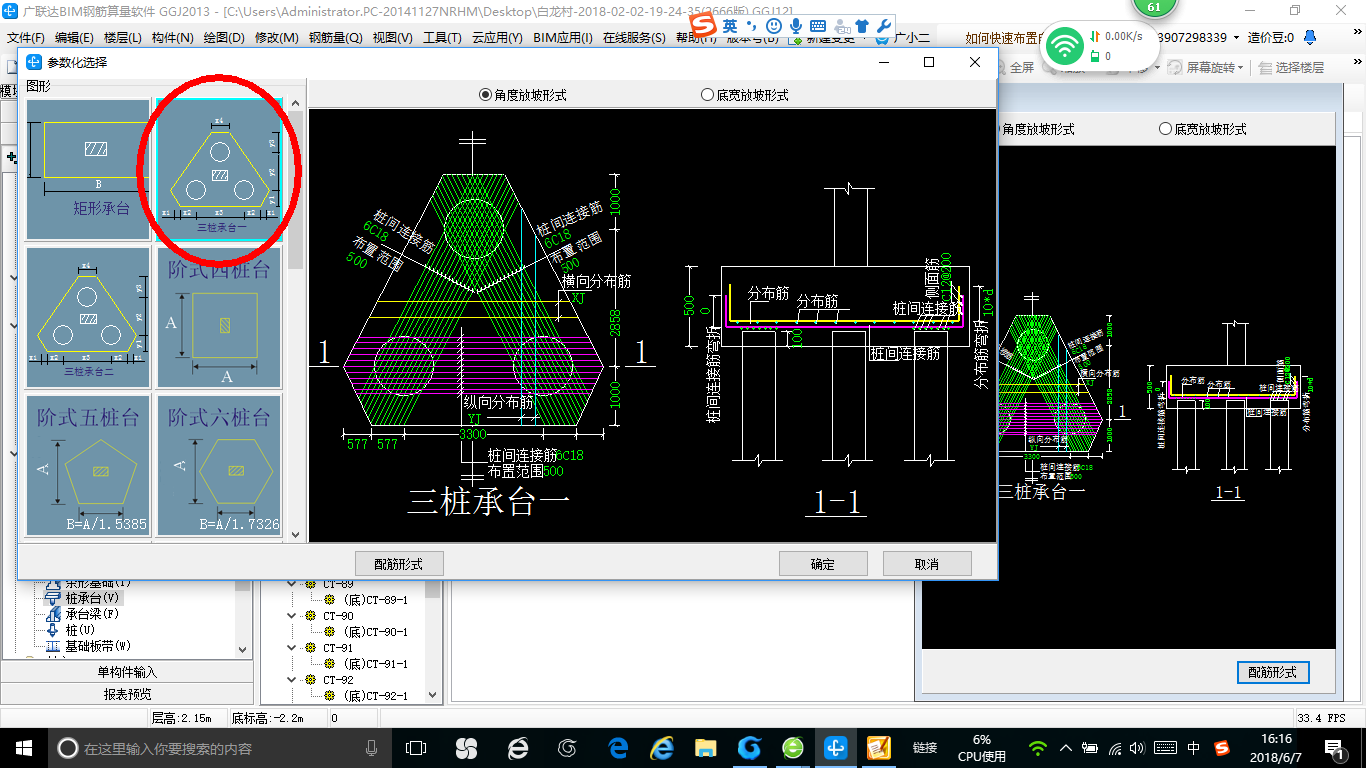
Task: Open the 云应用(Y) menu
Action: point(497,38)
